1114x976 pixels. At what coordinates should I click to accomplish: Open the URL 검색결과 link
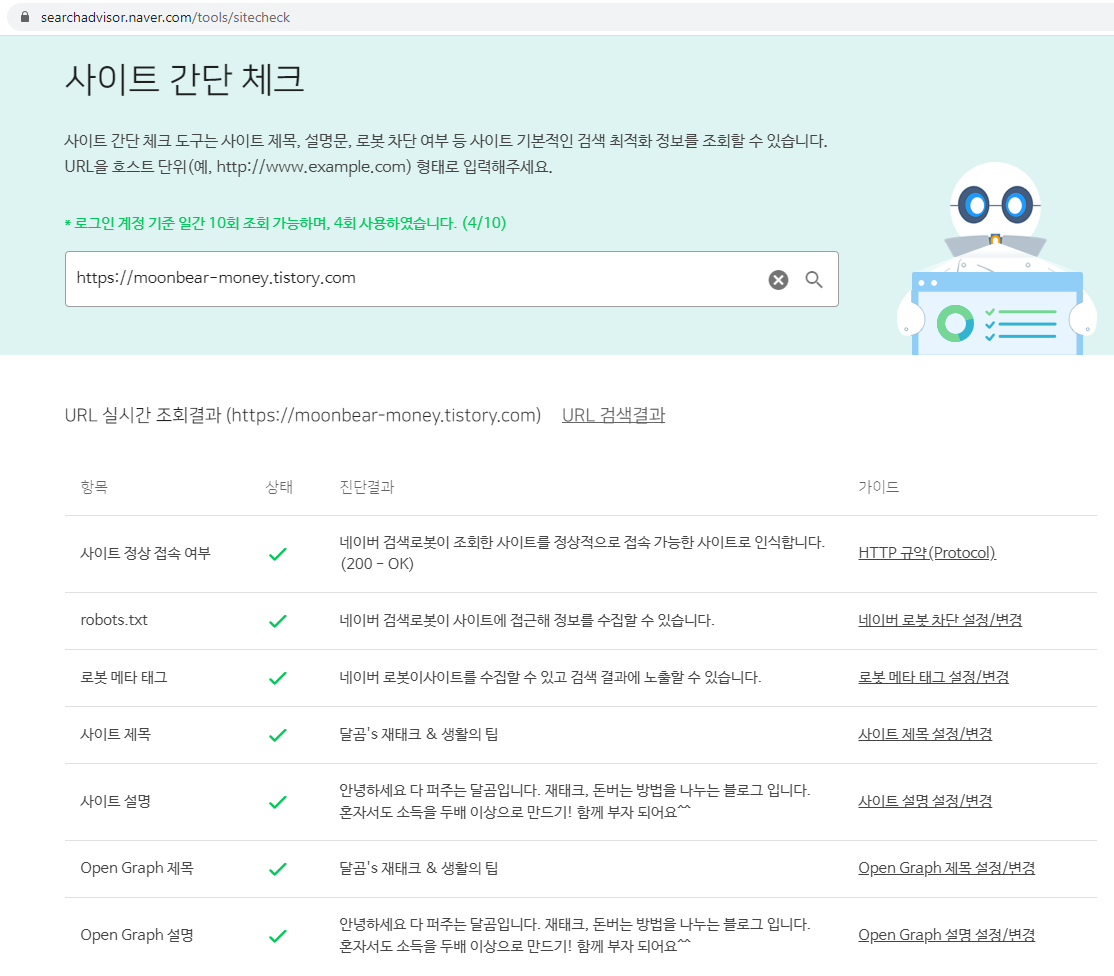coord(613,415)
